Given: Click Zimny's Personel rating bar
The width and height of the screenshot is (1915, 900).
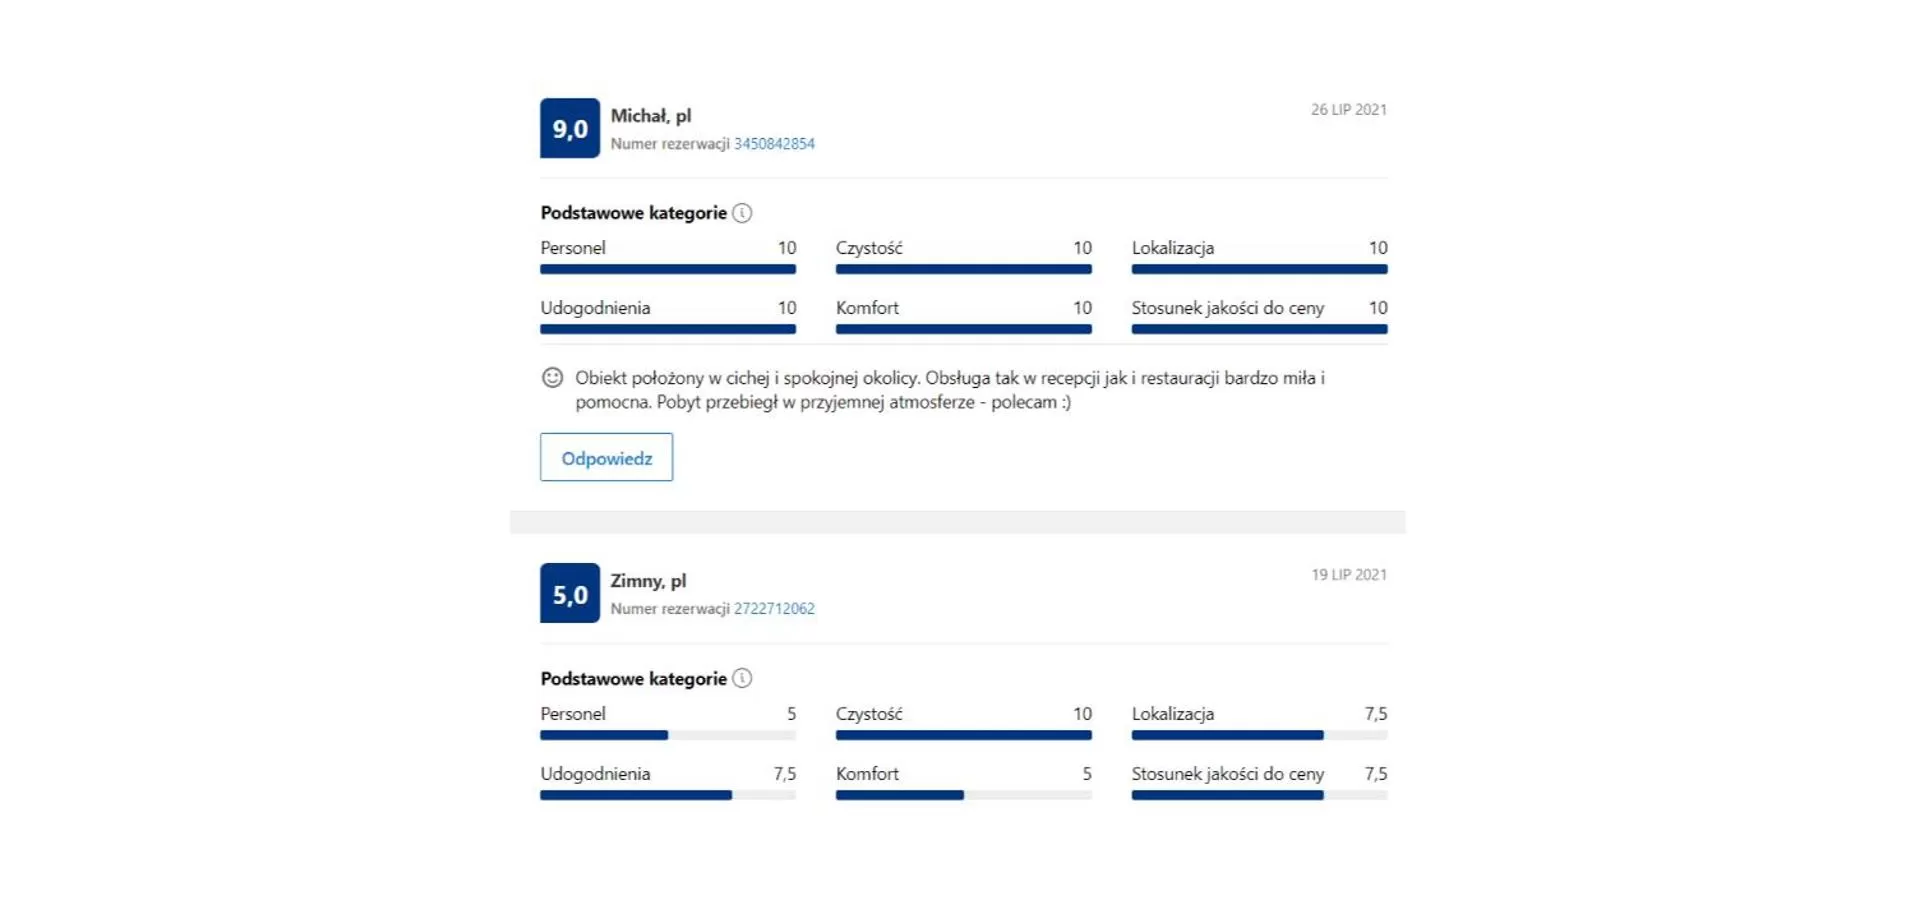Looking at the screenshot, I should coord(668,735).
